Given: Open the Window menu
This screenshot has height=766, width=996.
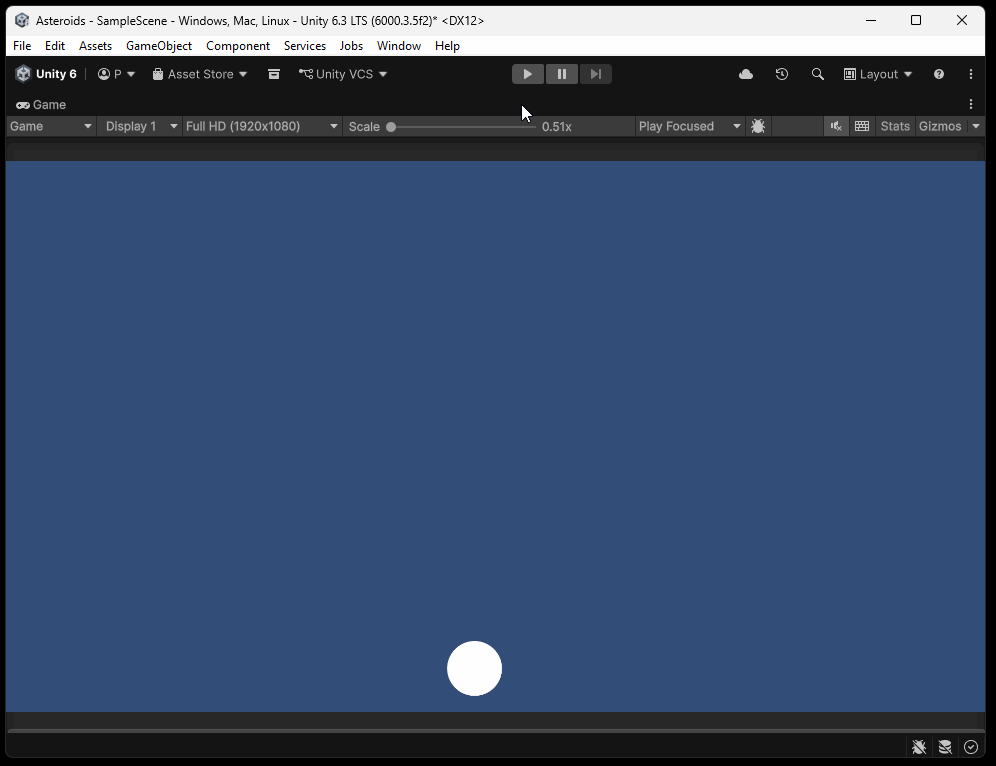Looking at the screenshot, I should [x=399, y=46].
